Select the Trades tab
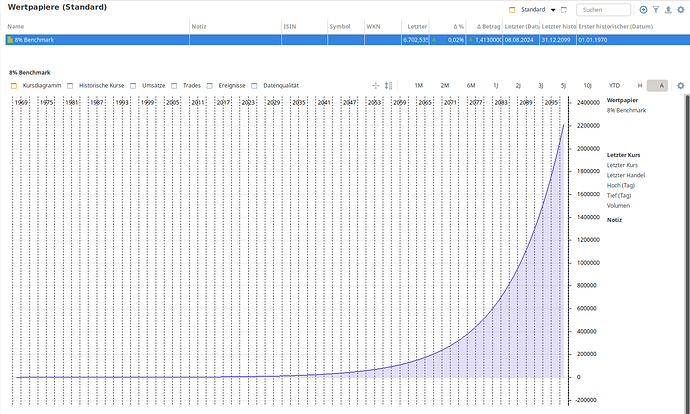The image size is (690, 414). click(x=191, y=86)
